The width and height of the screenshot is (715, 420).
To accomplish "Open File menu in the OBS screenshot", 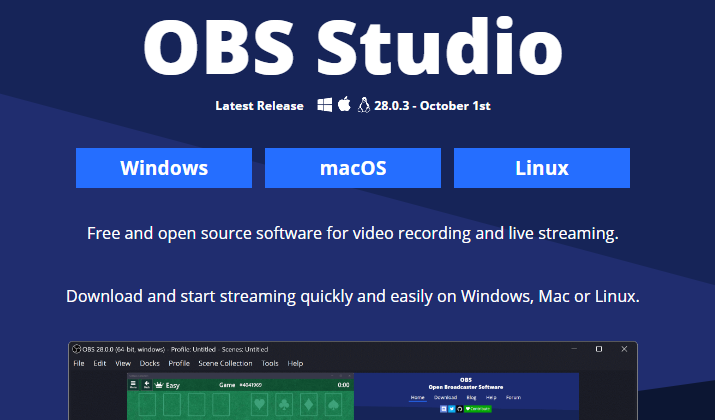I will point(79,363).
